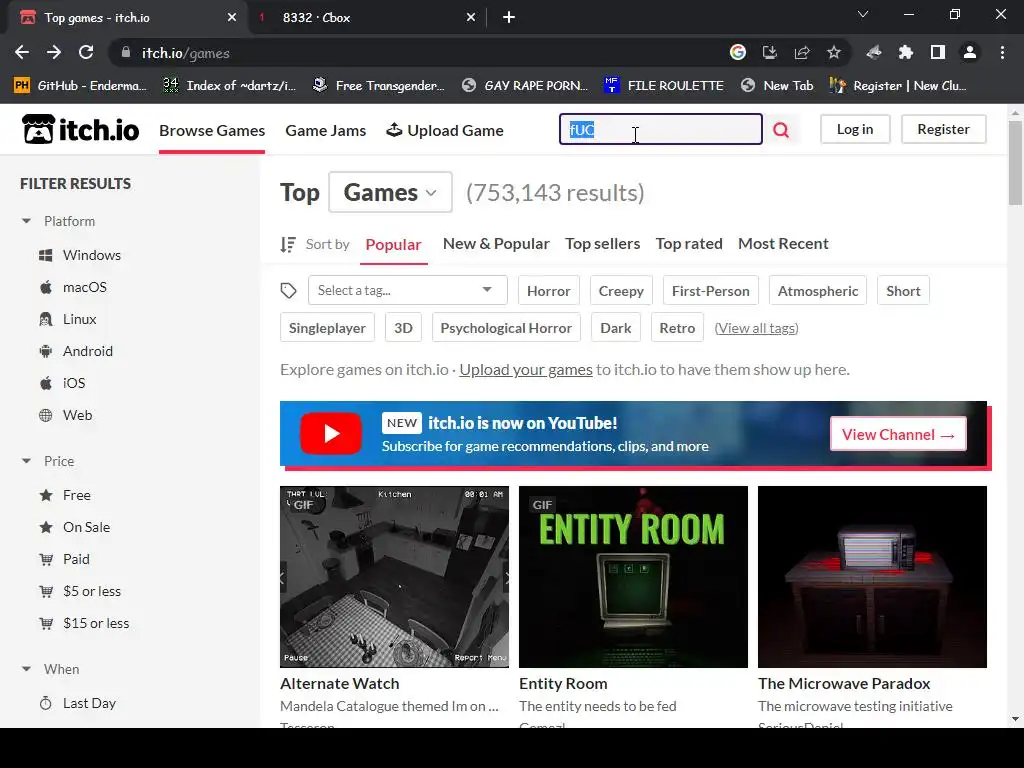This screenshot has height=768, width=1024.
Task: Select the First-Person tag
Action: tap(711, 291)
